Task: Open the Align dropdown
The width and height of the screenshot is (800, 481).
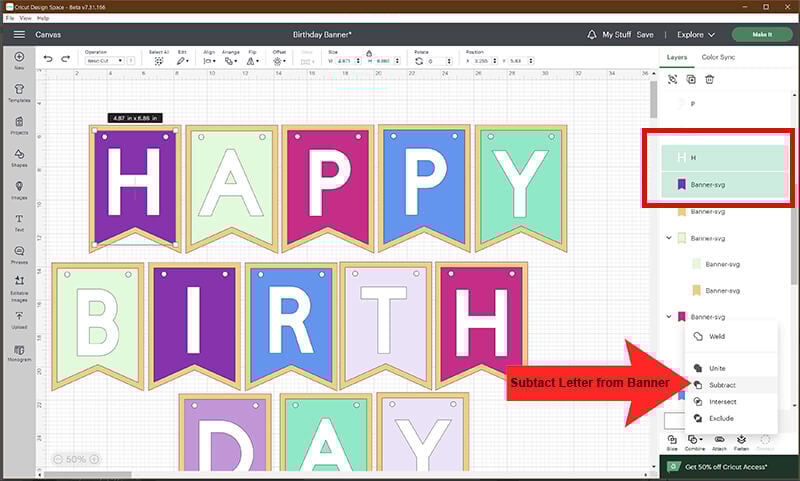Action: pyautogui.click(x=209, y=61)
